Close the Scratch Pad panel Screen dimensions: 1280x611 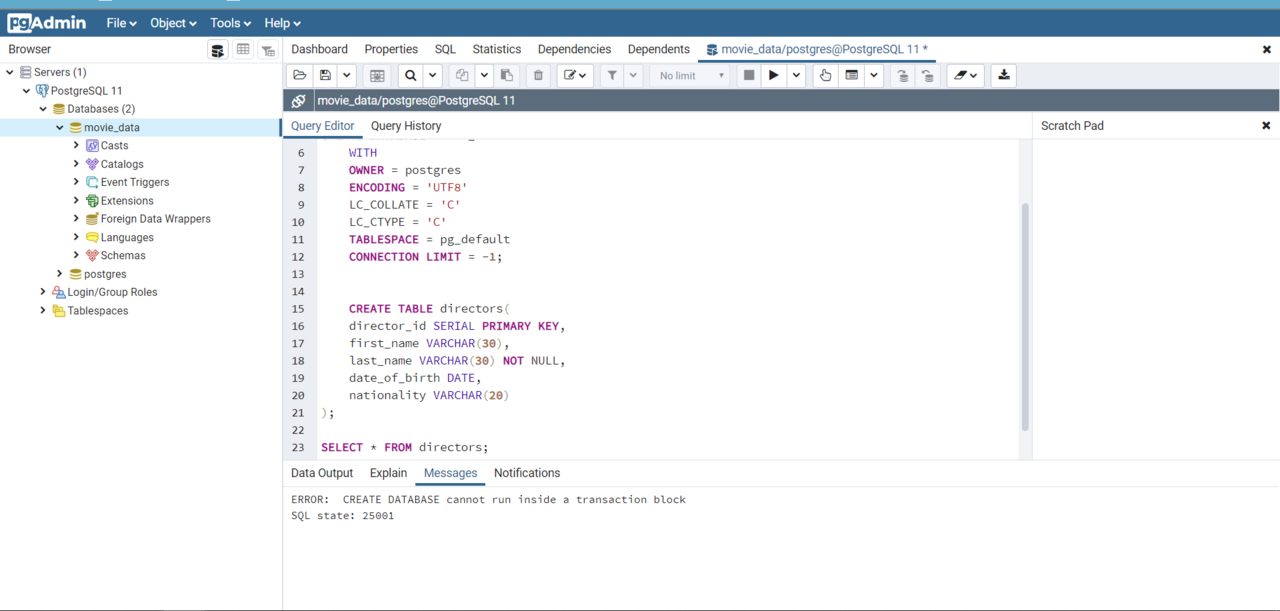click(x=1266, y=126)
